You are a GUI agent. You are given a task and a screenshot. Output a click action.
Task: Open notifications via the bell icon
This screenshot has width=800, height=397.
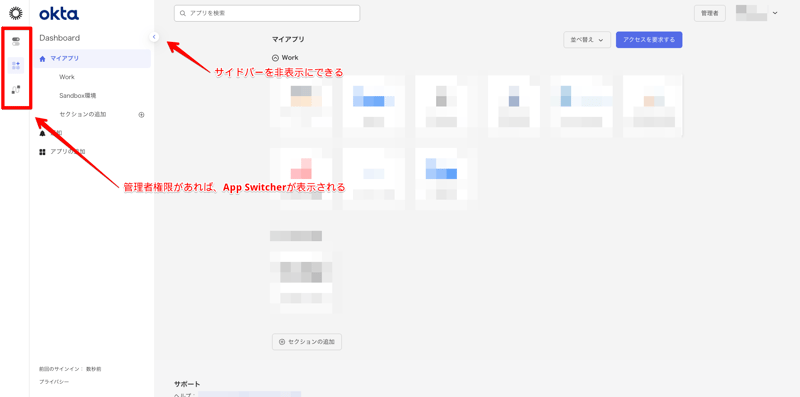coord(42,133)
